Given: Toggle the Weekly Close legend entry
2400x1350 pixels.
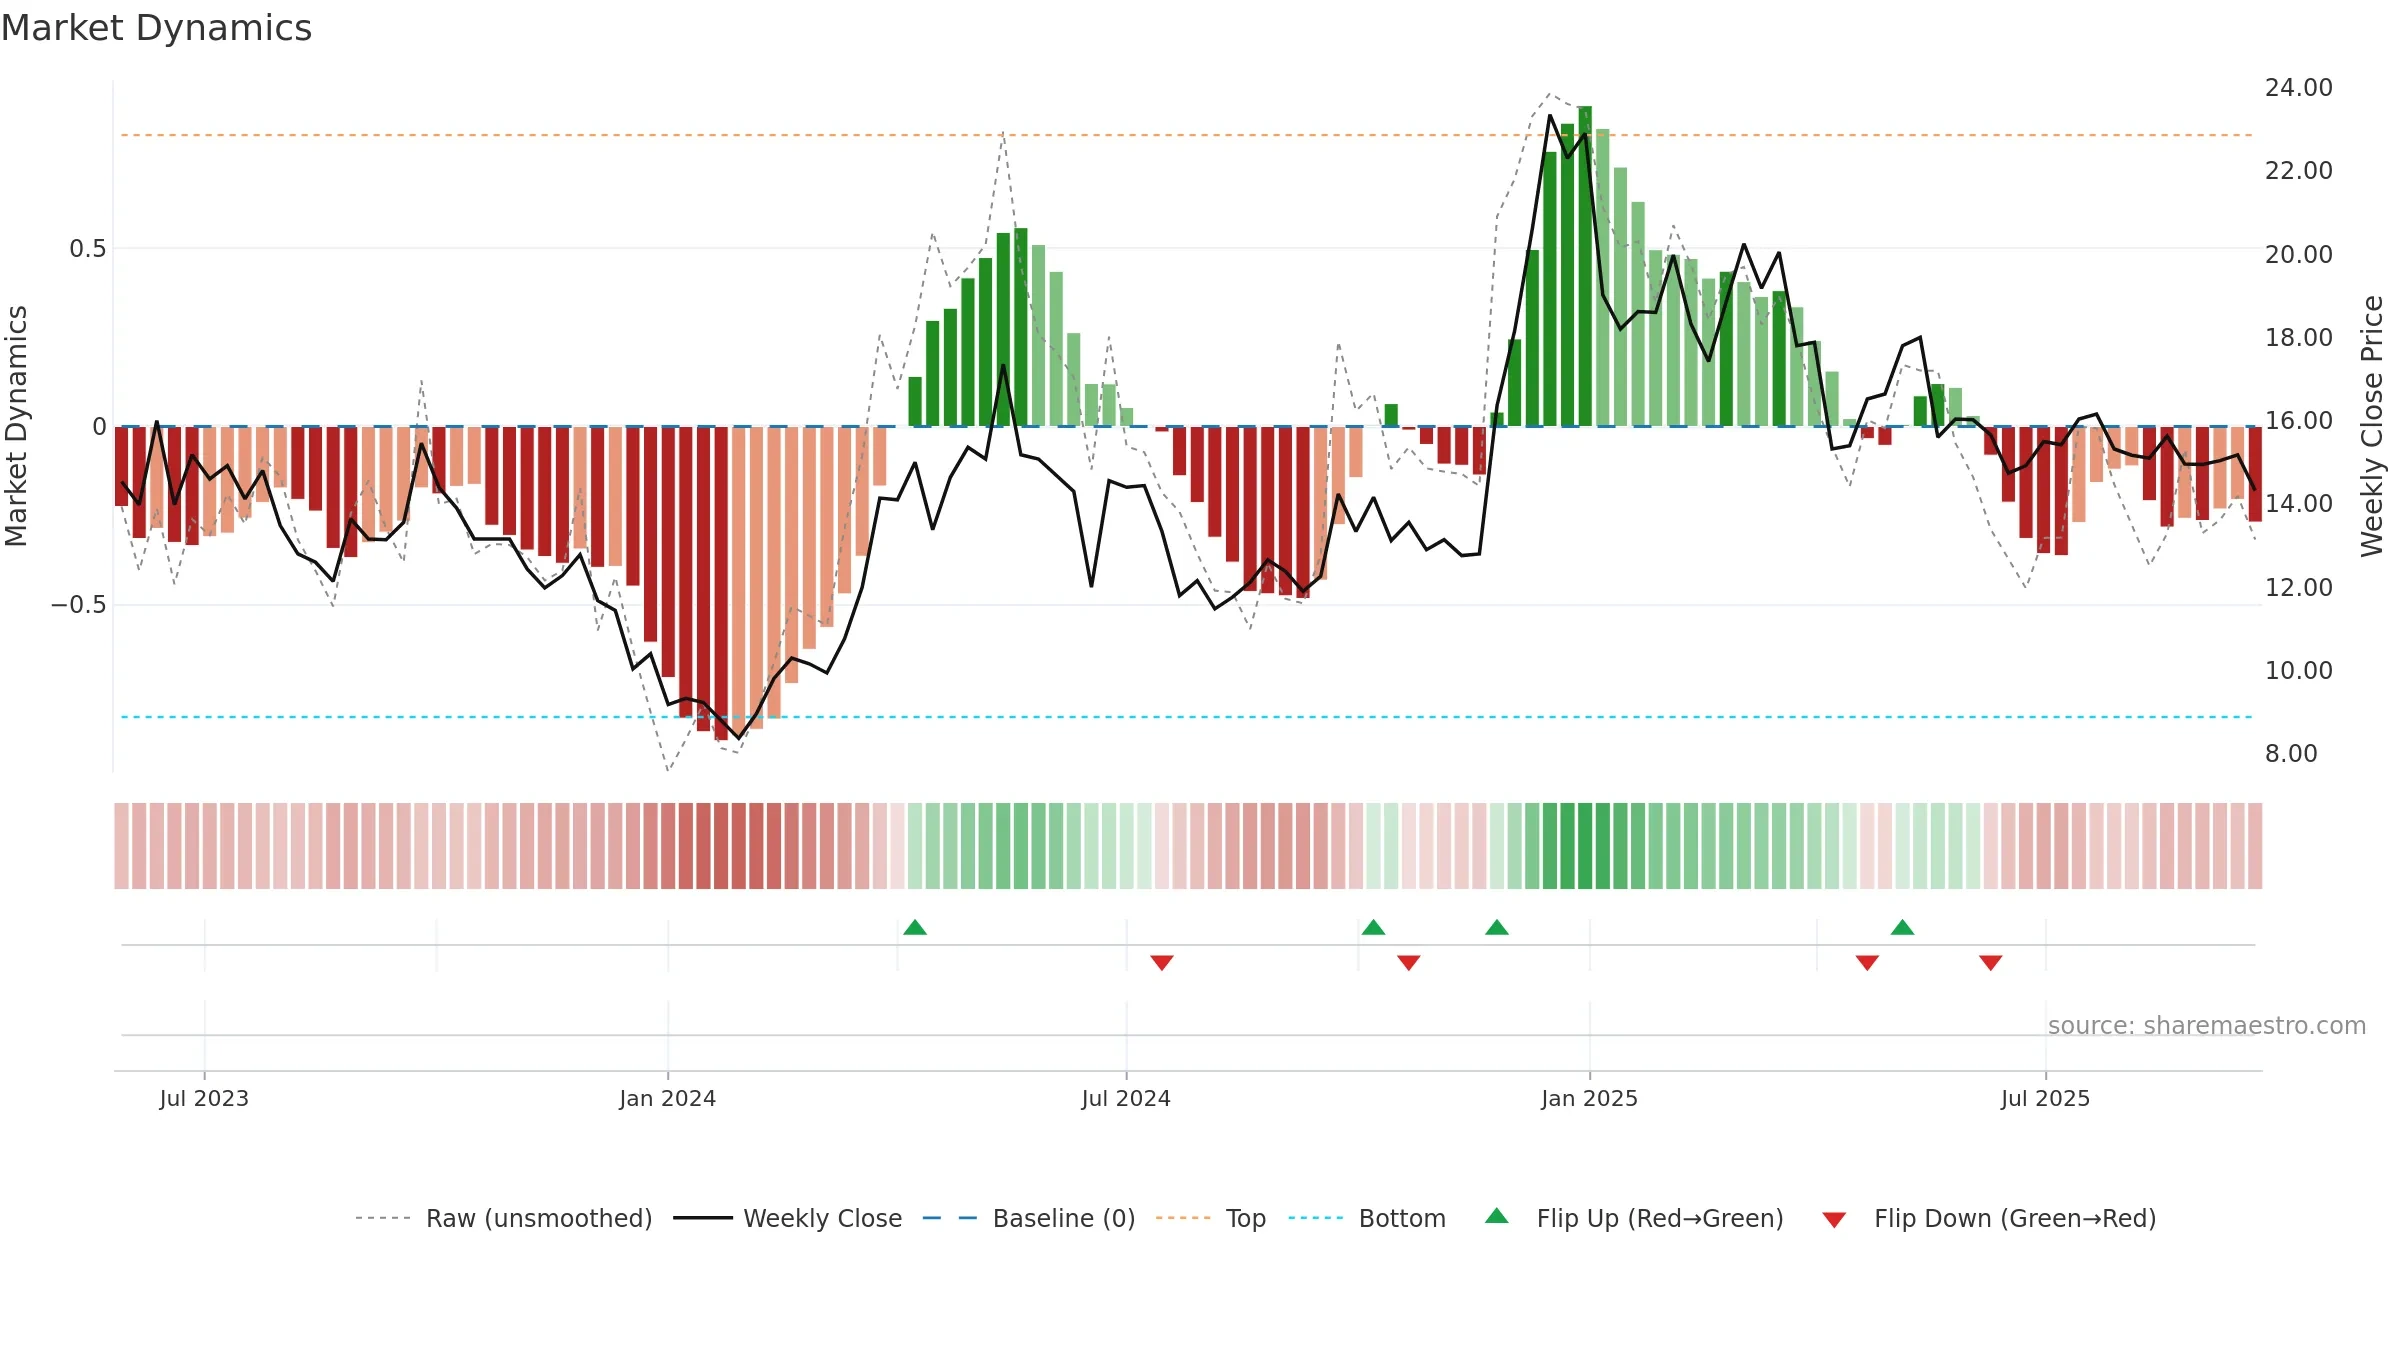Looking at the screenshot, I should [x=788, y=1218].
